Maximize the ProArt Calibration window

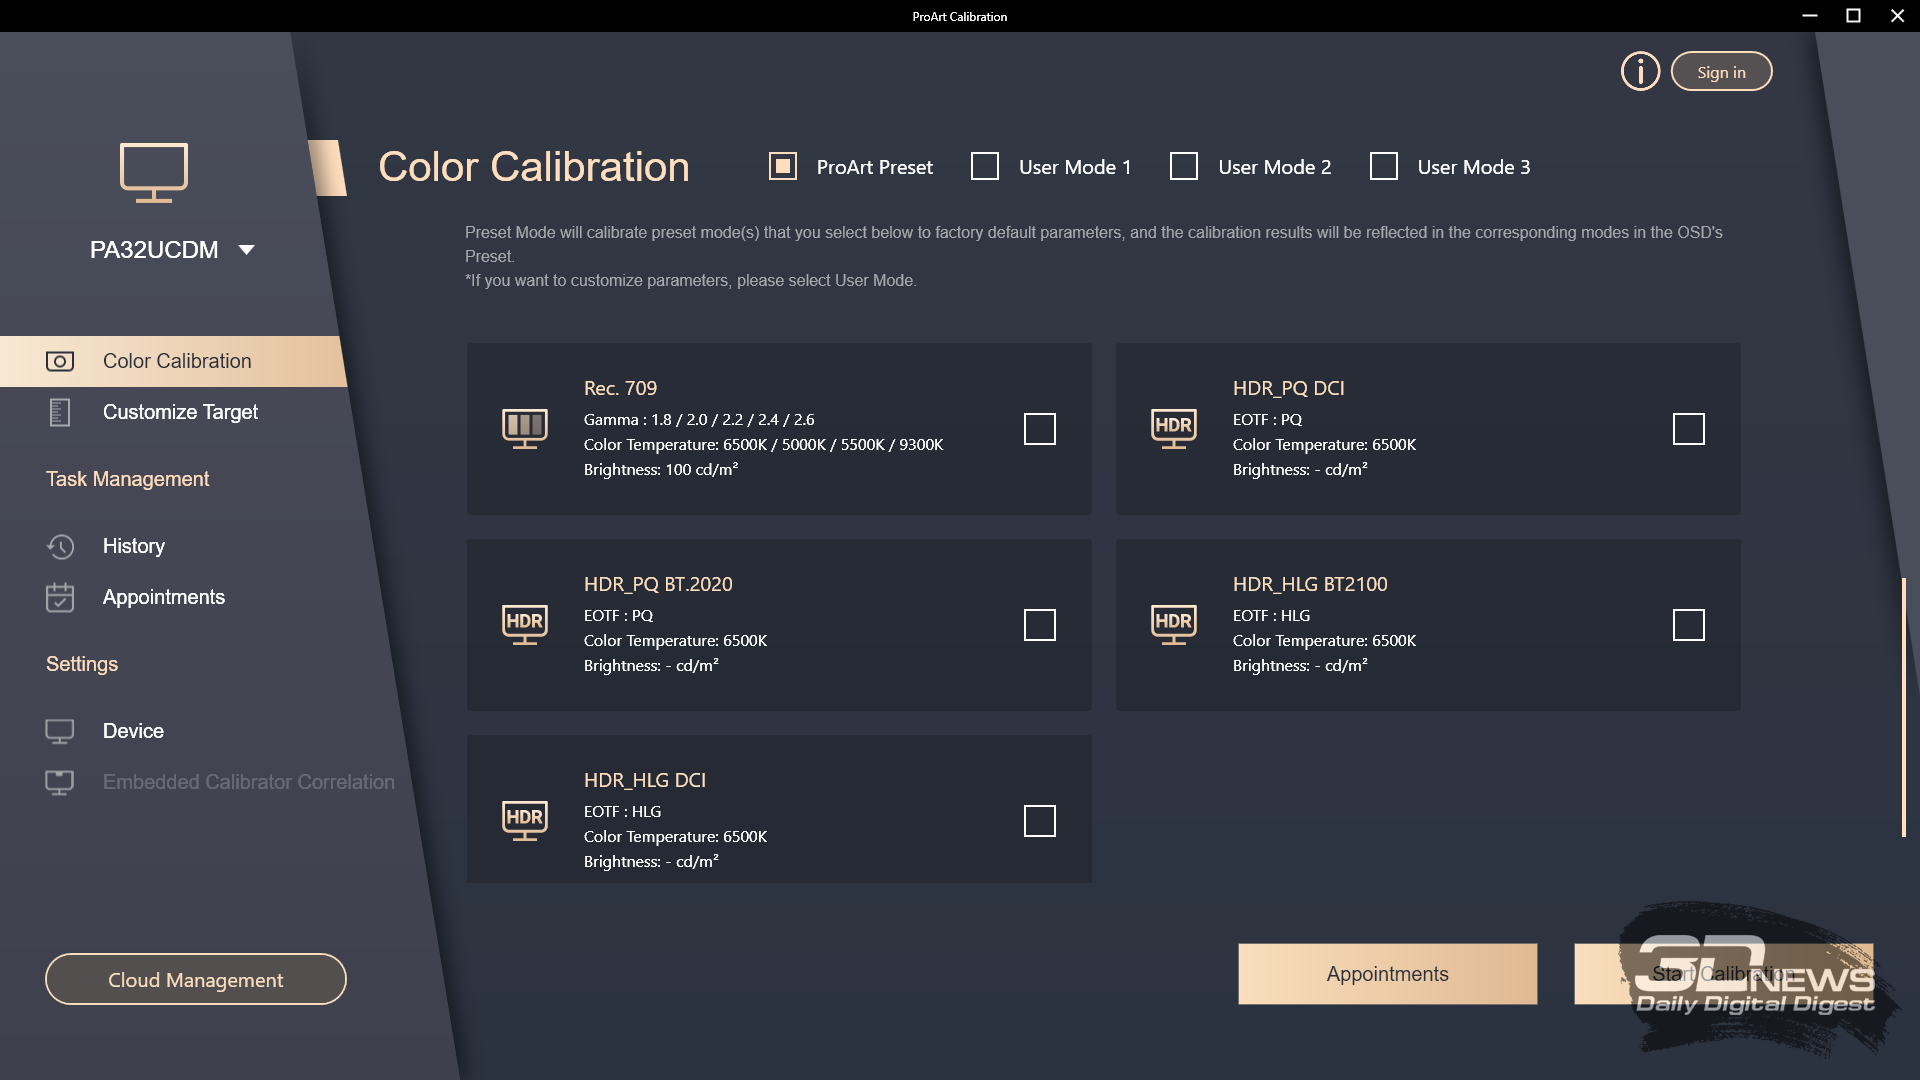pos(1853,16)
